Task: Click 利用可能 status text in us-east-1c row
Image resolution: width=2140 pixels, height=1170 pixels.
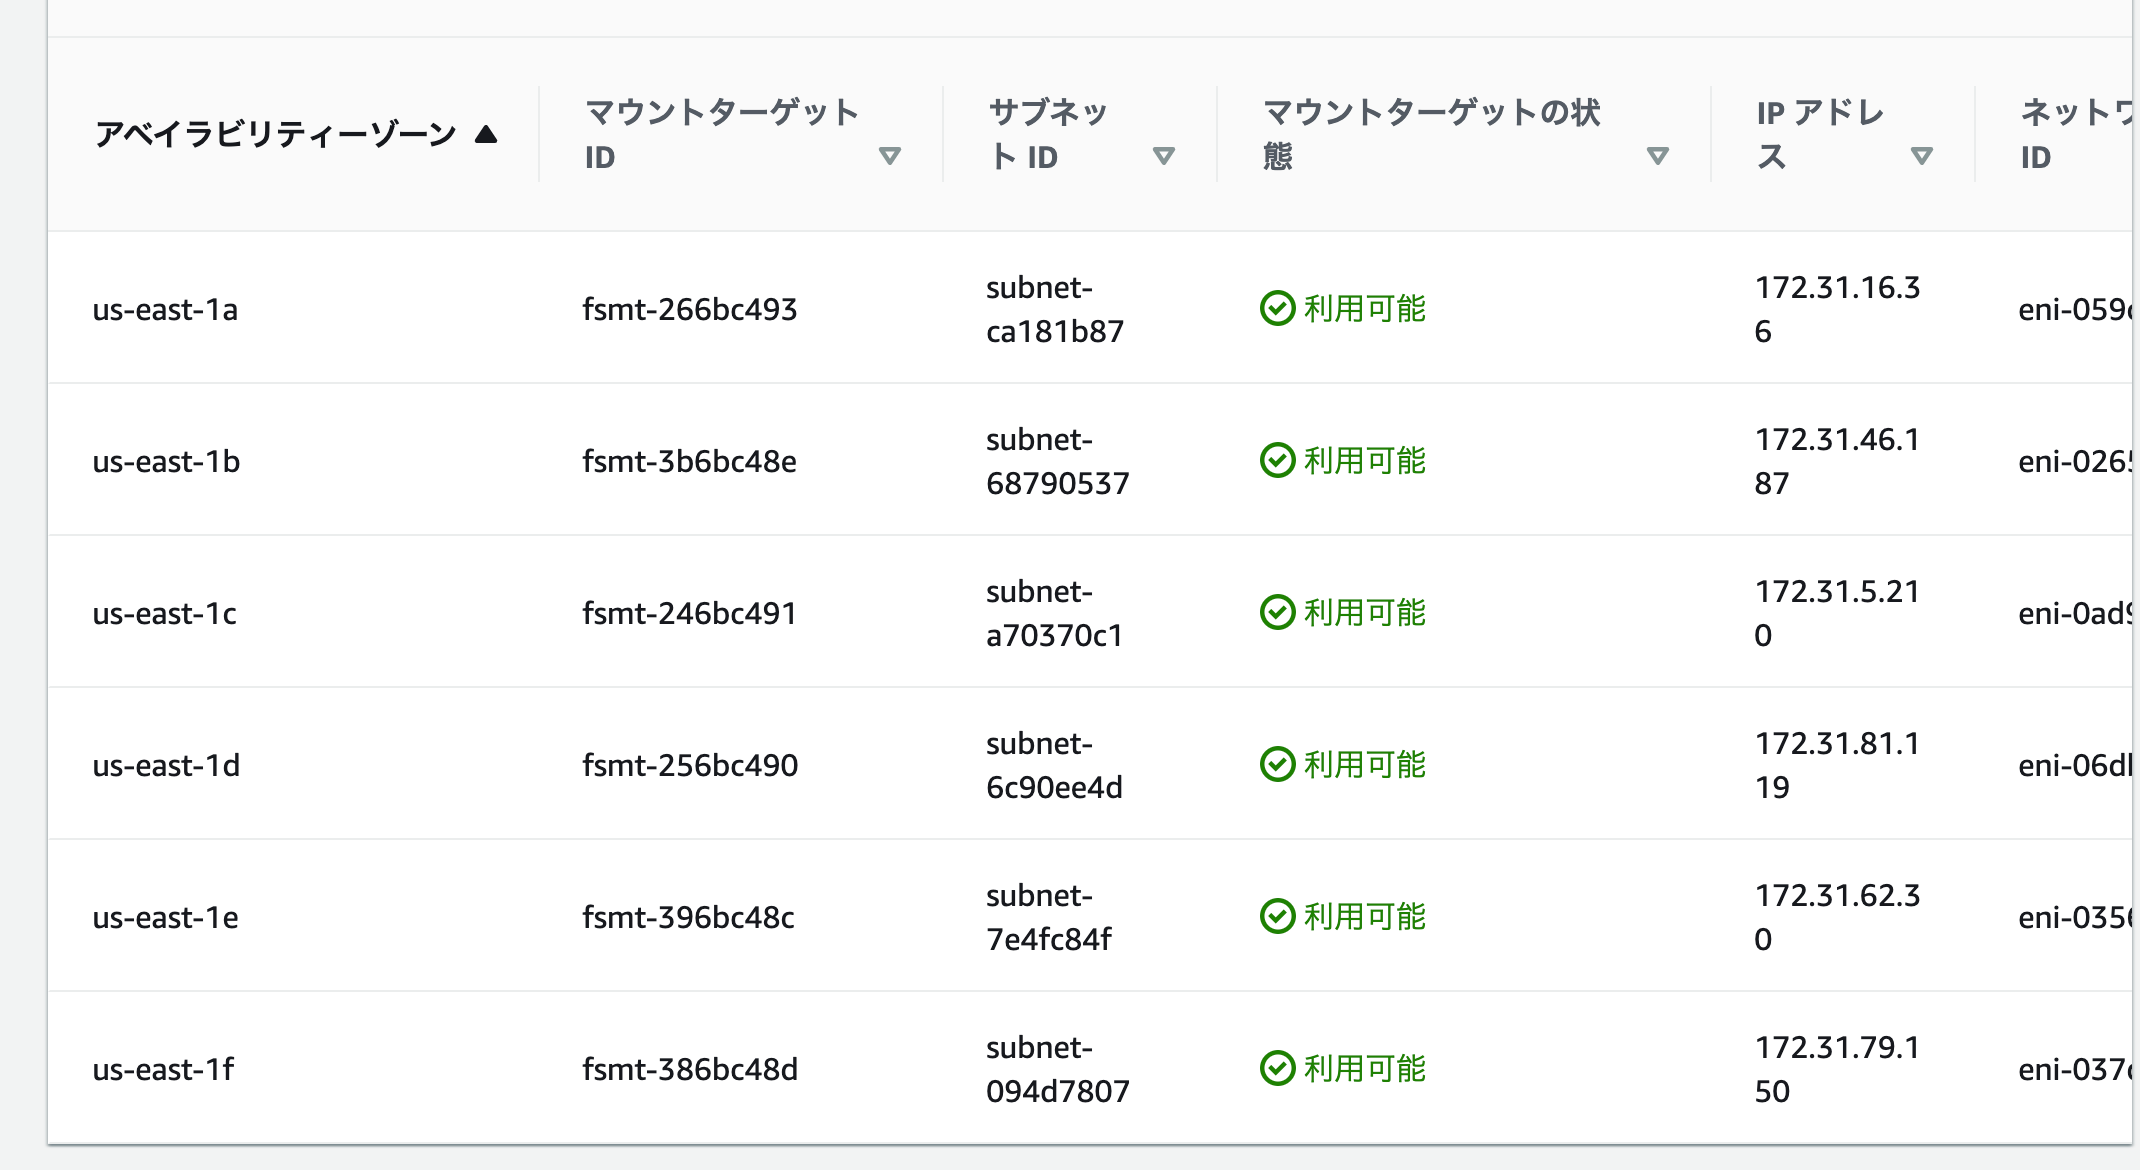Action: tap(1365, 613)
